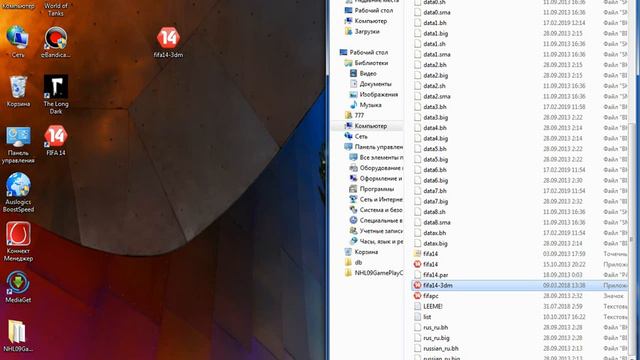Image resolution: width=640 pixels, height=360 pixels.
Task: Select the FIFA 14 desktop shortcut
Action: click(x=56, y=140)
